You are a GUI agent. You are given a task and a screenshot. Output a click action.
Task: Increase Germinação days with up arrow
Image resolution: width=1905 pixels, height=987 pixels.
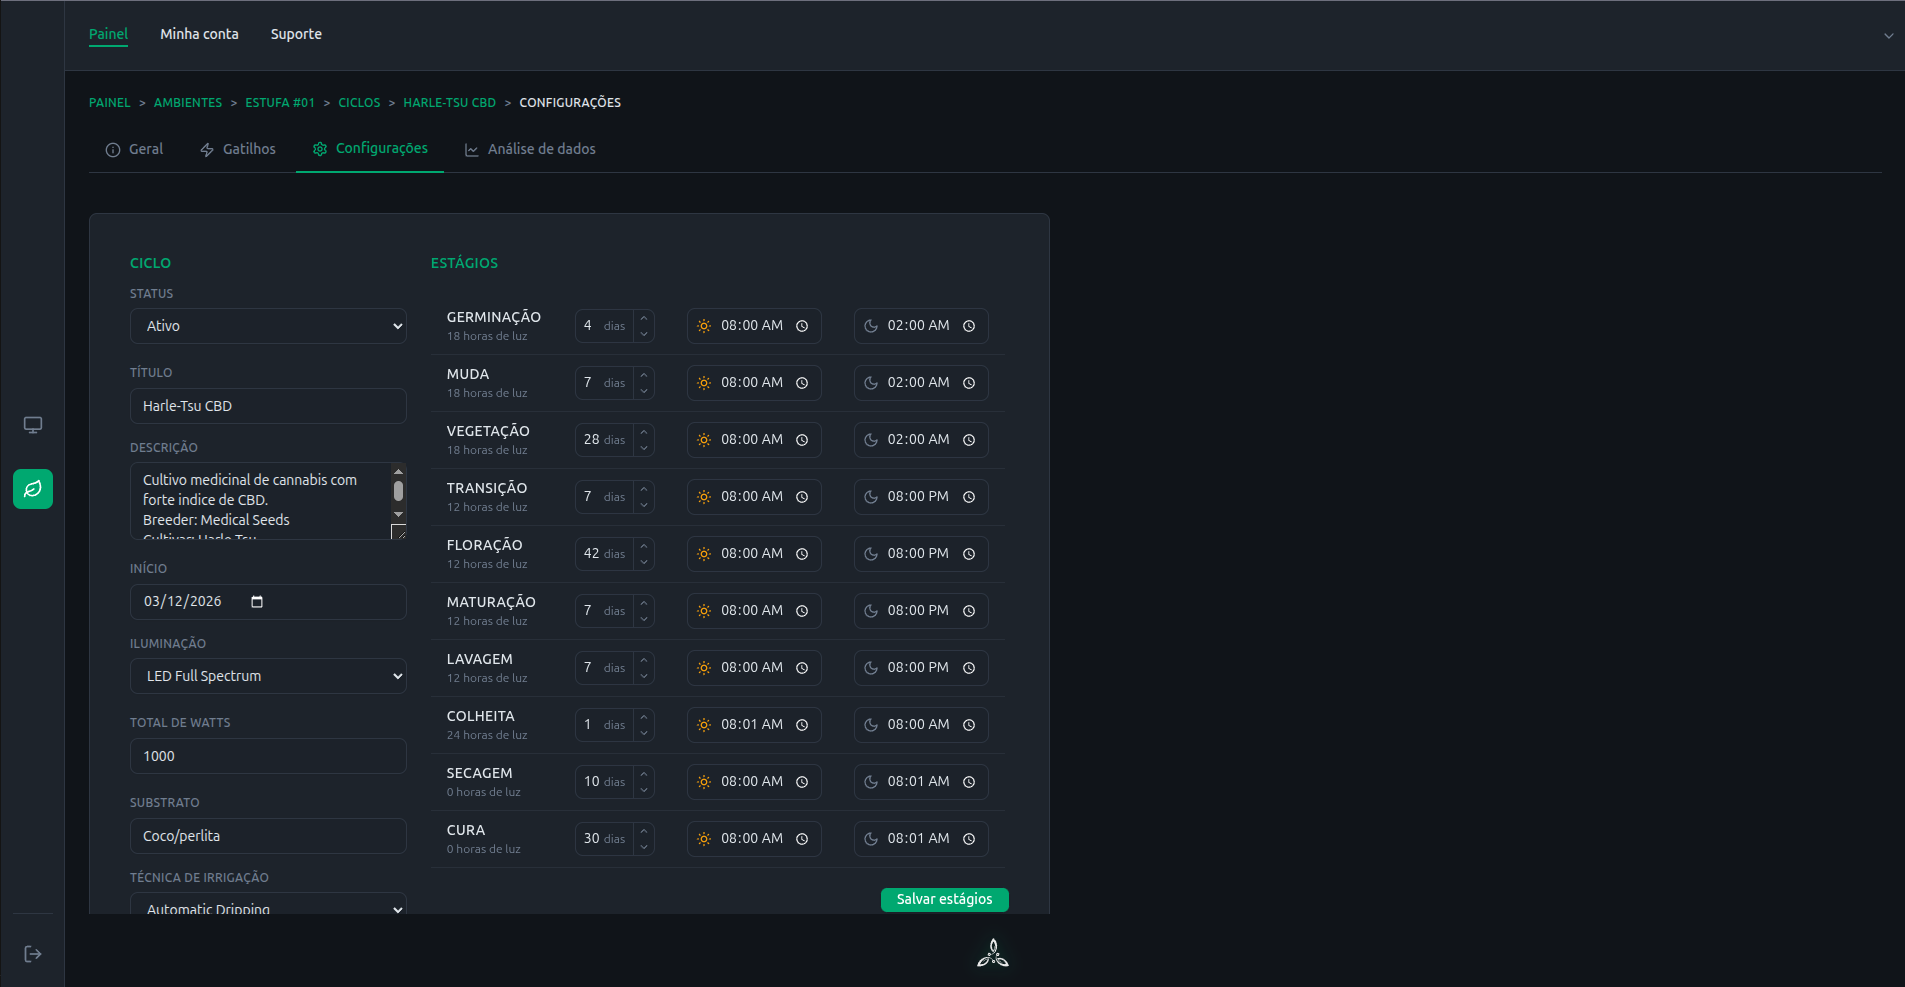click(644, 318)
